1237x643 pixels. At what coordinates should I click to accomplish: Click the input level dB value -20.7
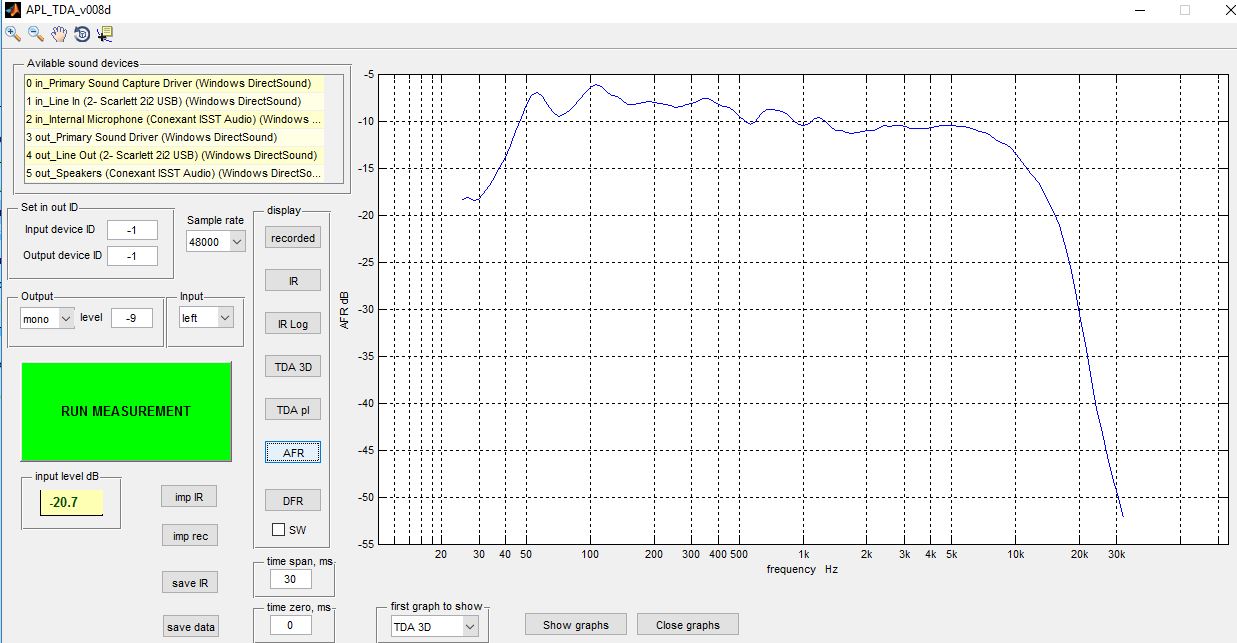[72, 503]
